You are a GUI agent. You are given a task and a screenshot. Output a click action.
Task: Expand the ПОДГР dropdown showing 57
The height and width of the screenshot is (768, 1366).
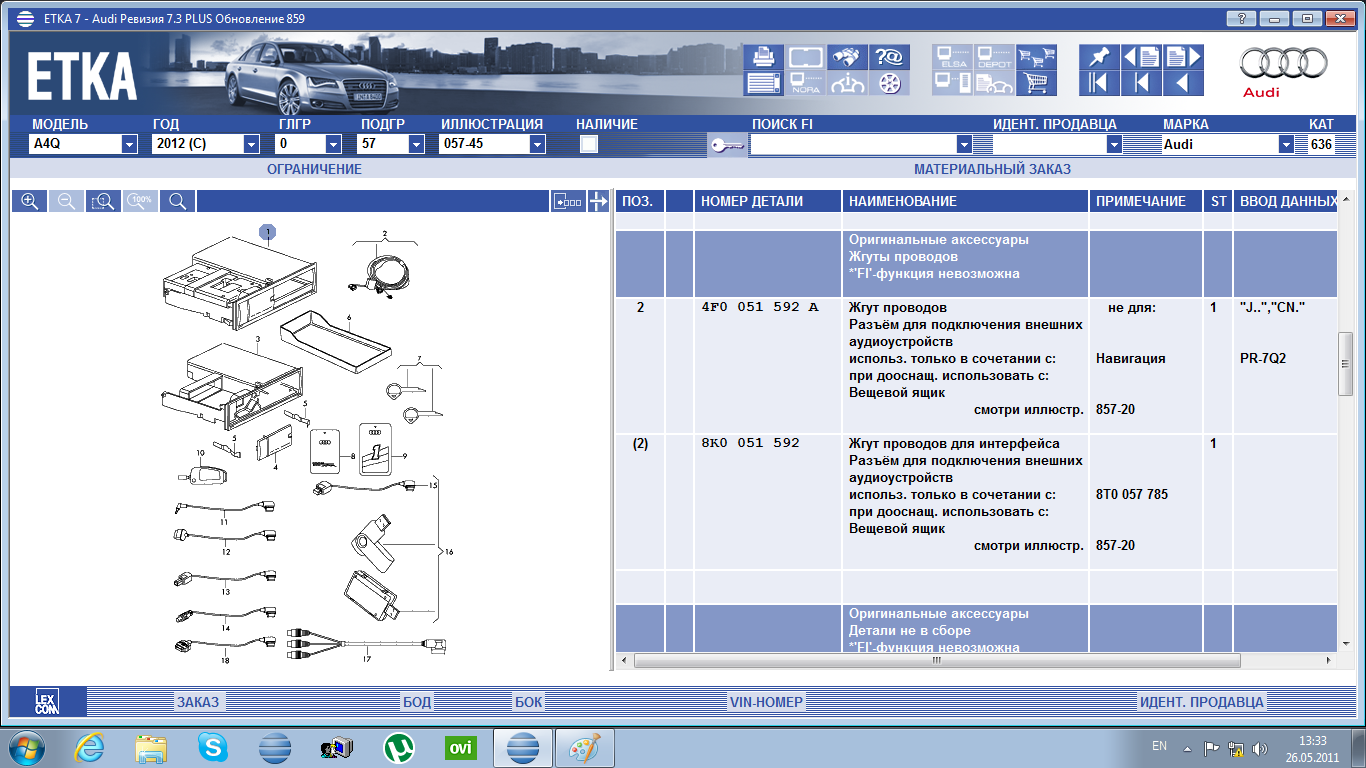[416, 144]
